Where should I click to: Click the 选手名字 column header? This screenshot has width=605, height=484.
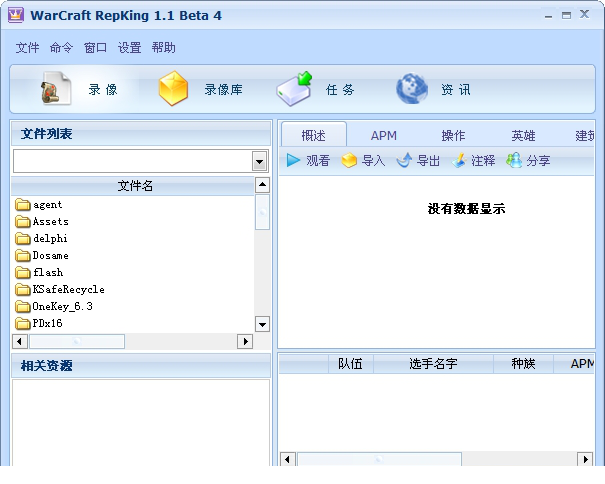433,363
